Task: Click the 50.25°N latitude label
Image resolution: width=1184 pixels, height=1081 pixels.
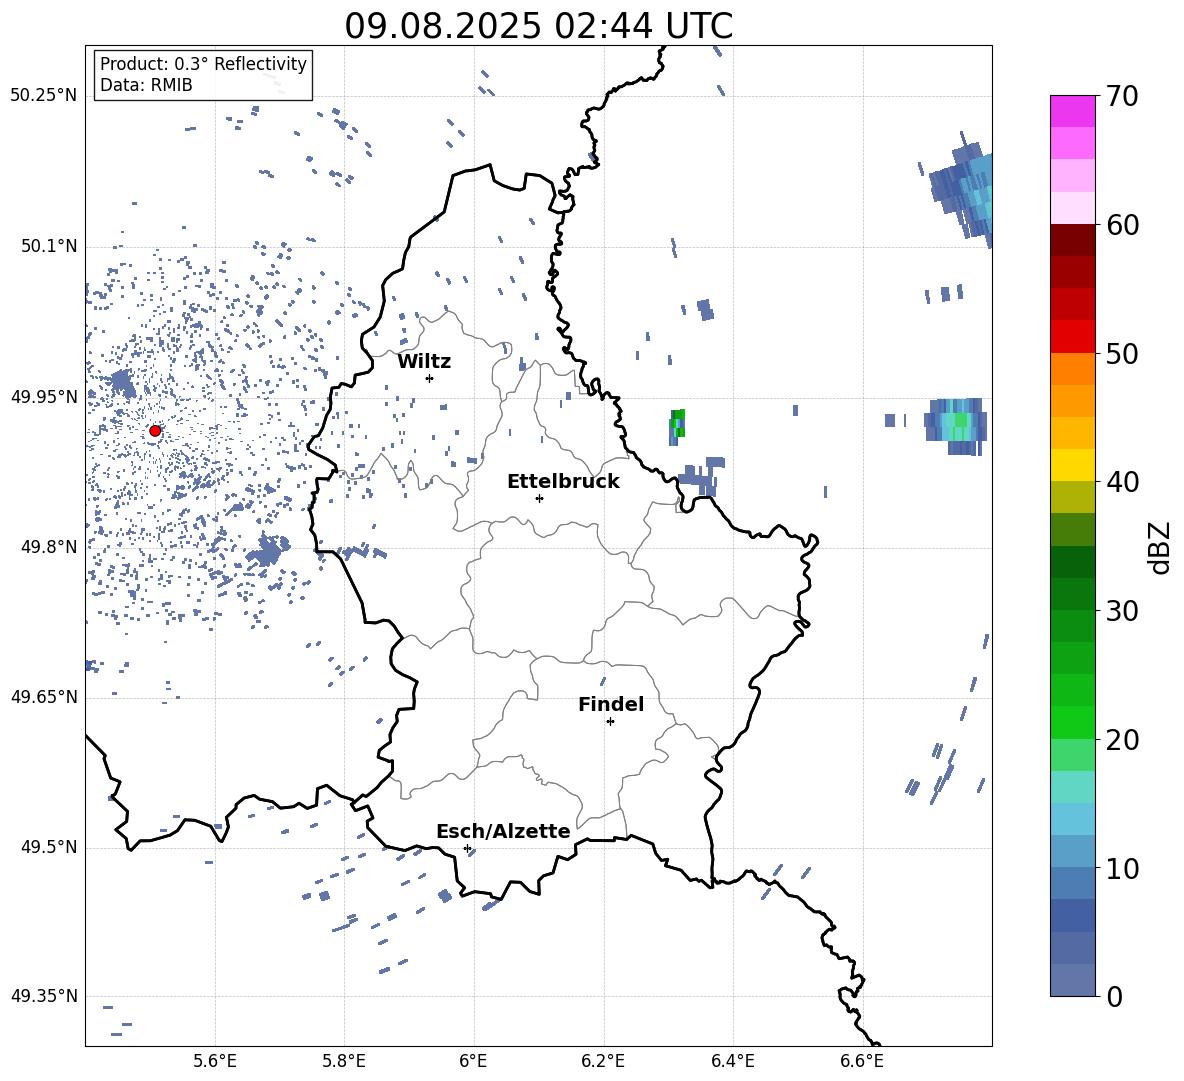Action: (x=44, y=96)
